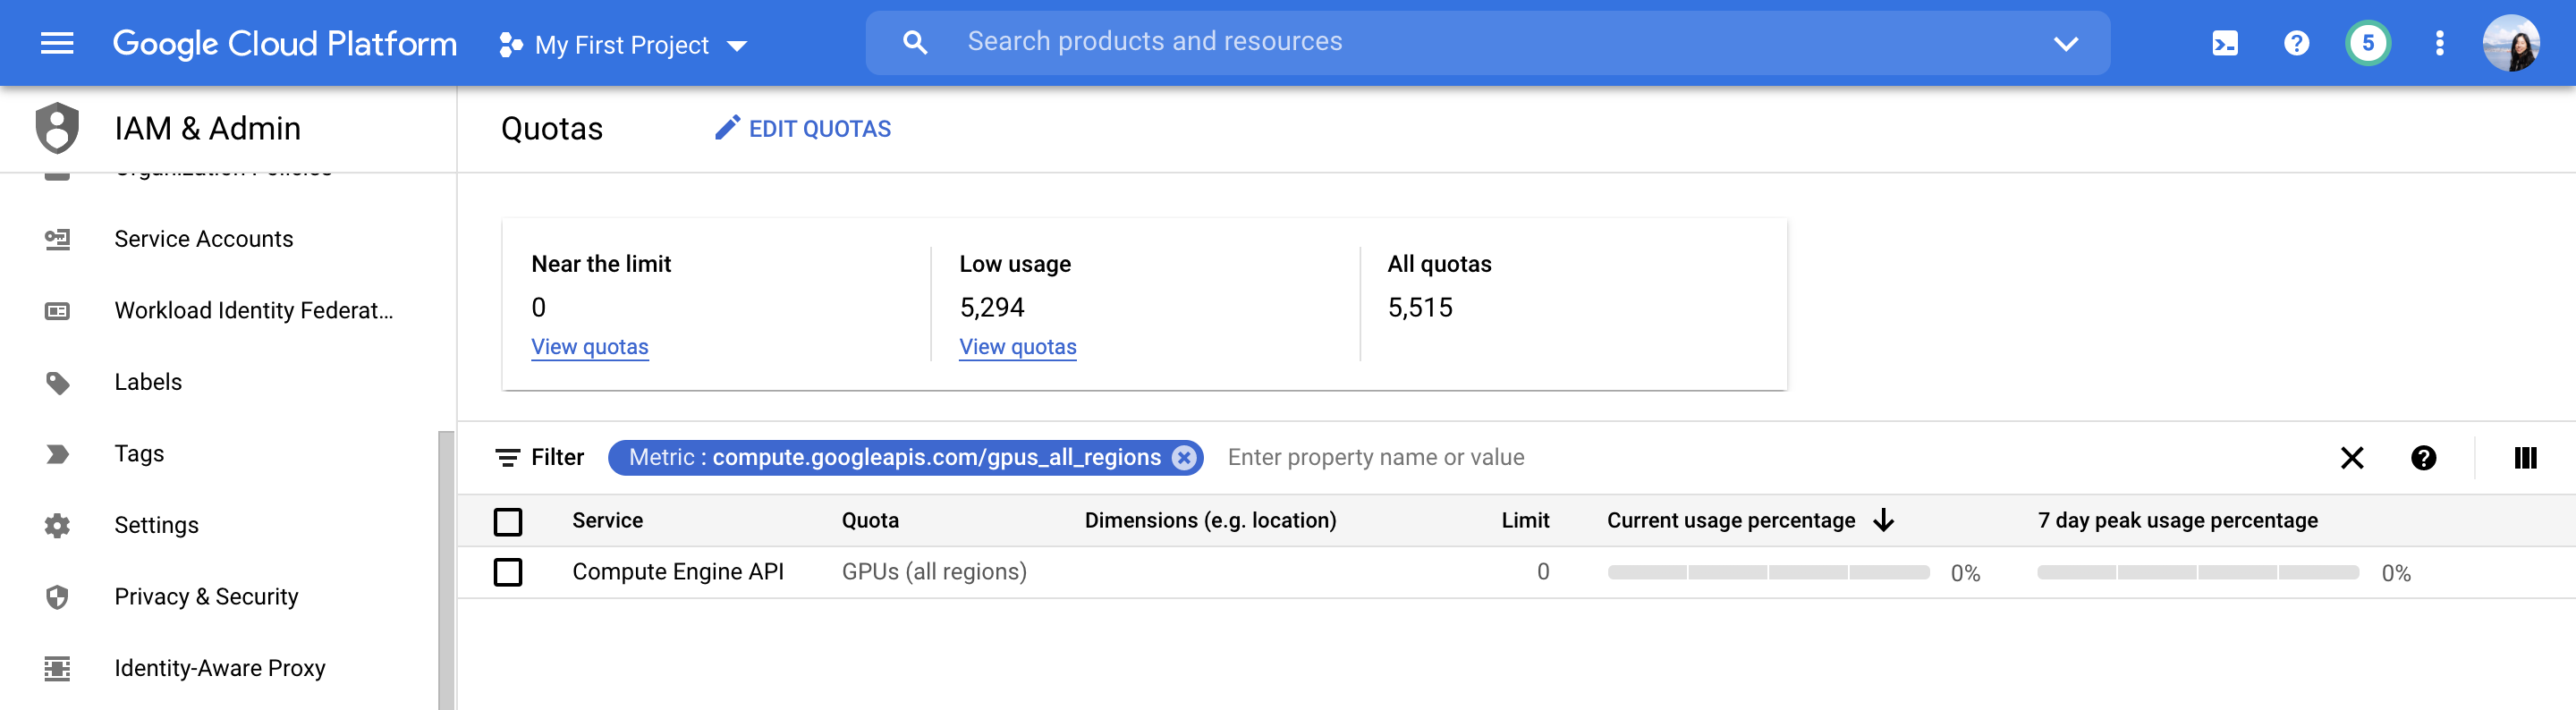Image resolution: width=2576 pixels, height=710 pixels.
Task: Click View quotas under Low usage
Action: point(1017,347)
